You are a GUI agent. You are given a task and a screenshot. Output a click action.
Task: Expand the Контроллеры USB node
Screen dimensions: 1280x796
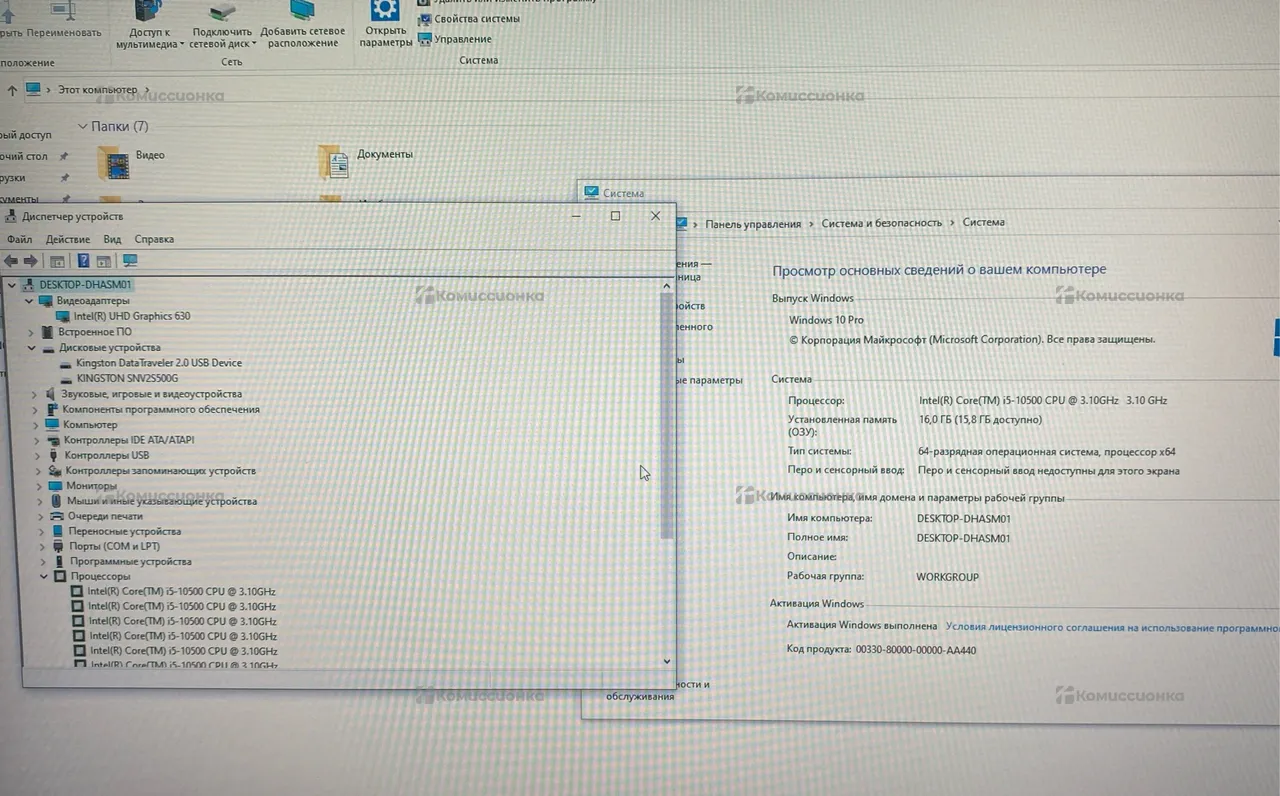(x=39, y=455)
